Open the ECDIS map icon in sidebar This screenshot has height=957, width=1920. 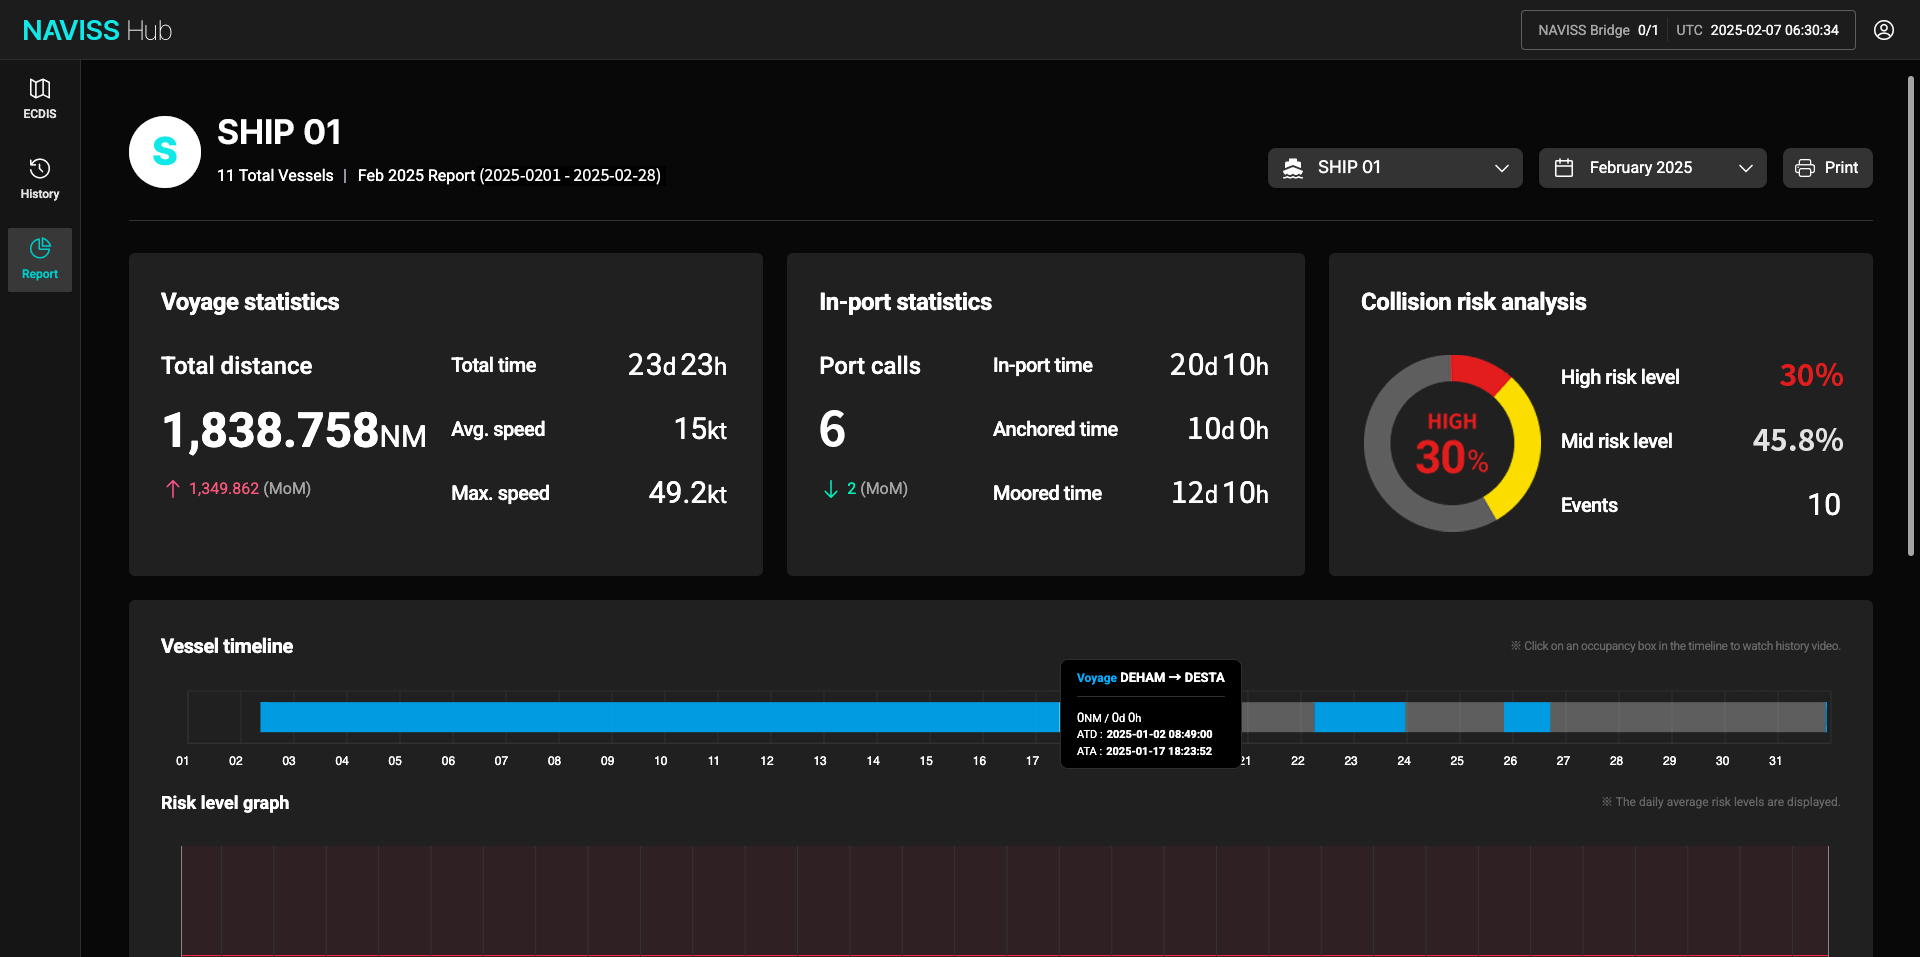pyautogui.click(x=40, y=89)
